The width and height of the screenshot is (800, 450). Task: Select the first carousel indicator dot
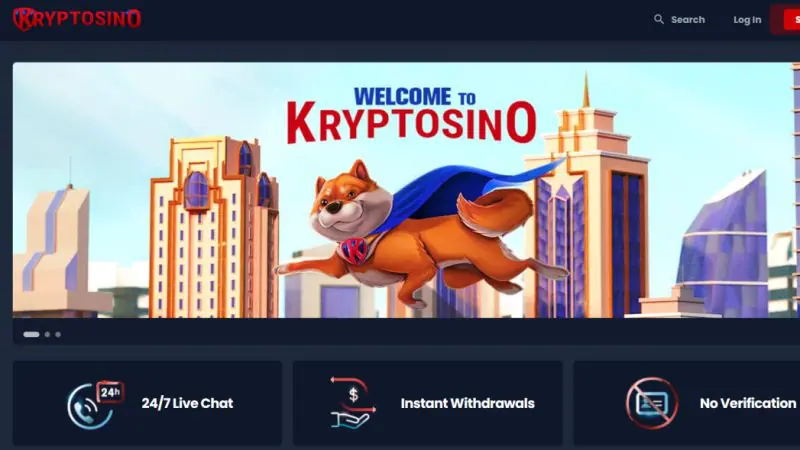[x=31, y=334]
